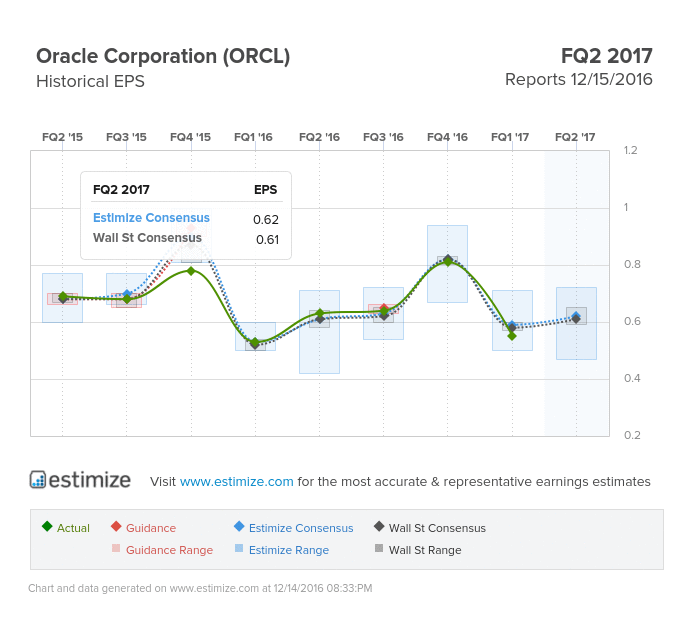The width and height of the screenshot is (685, 620).
Task: Click the red Guidance diamond legend icon
Action: (116, 526)
